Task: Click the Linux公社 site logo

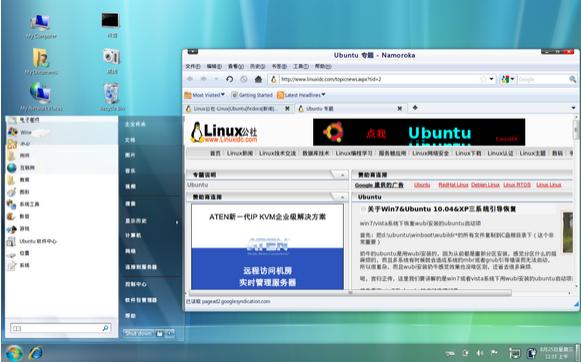Action: point(224,132)
